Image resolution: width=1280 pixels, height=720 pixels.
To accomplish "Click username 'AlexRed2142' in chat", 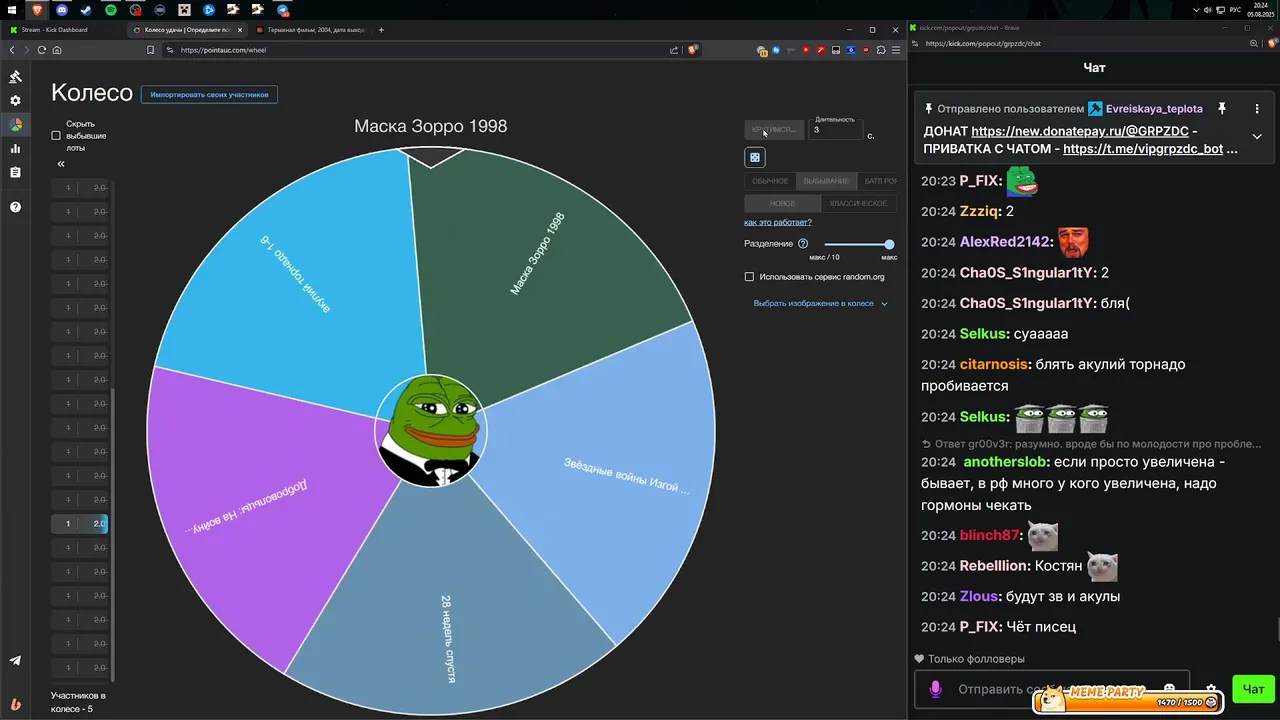I will coord(1005,242).
